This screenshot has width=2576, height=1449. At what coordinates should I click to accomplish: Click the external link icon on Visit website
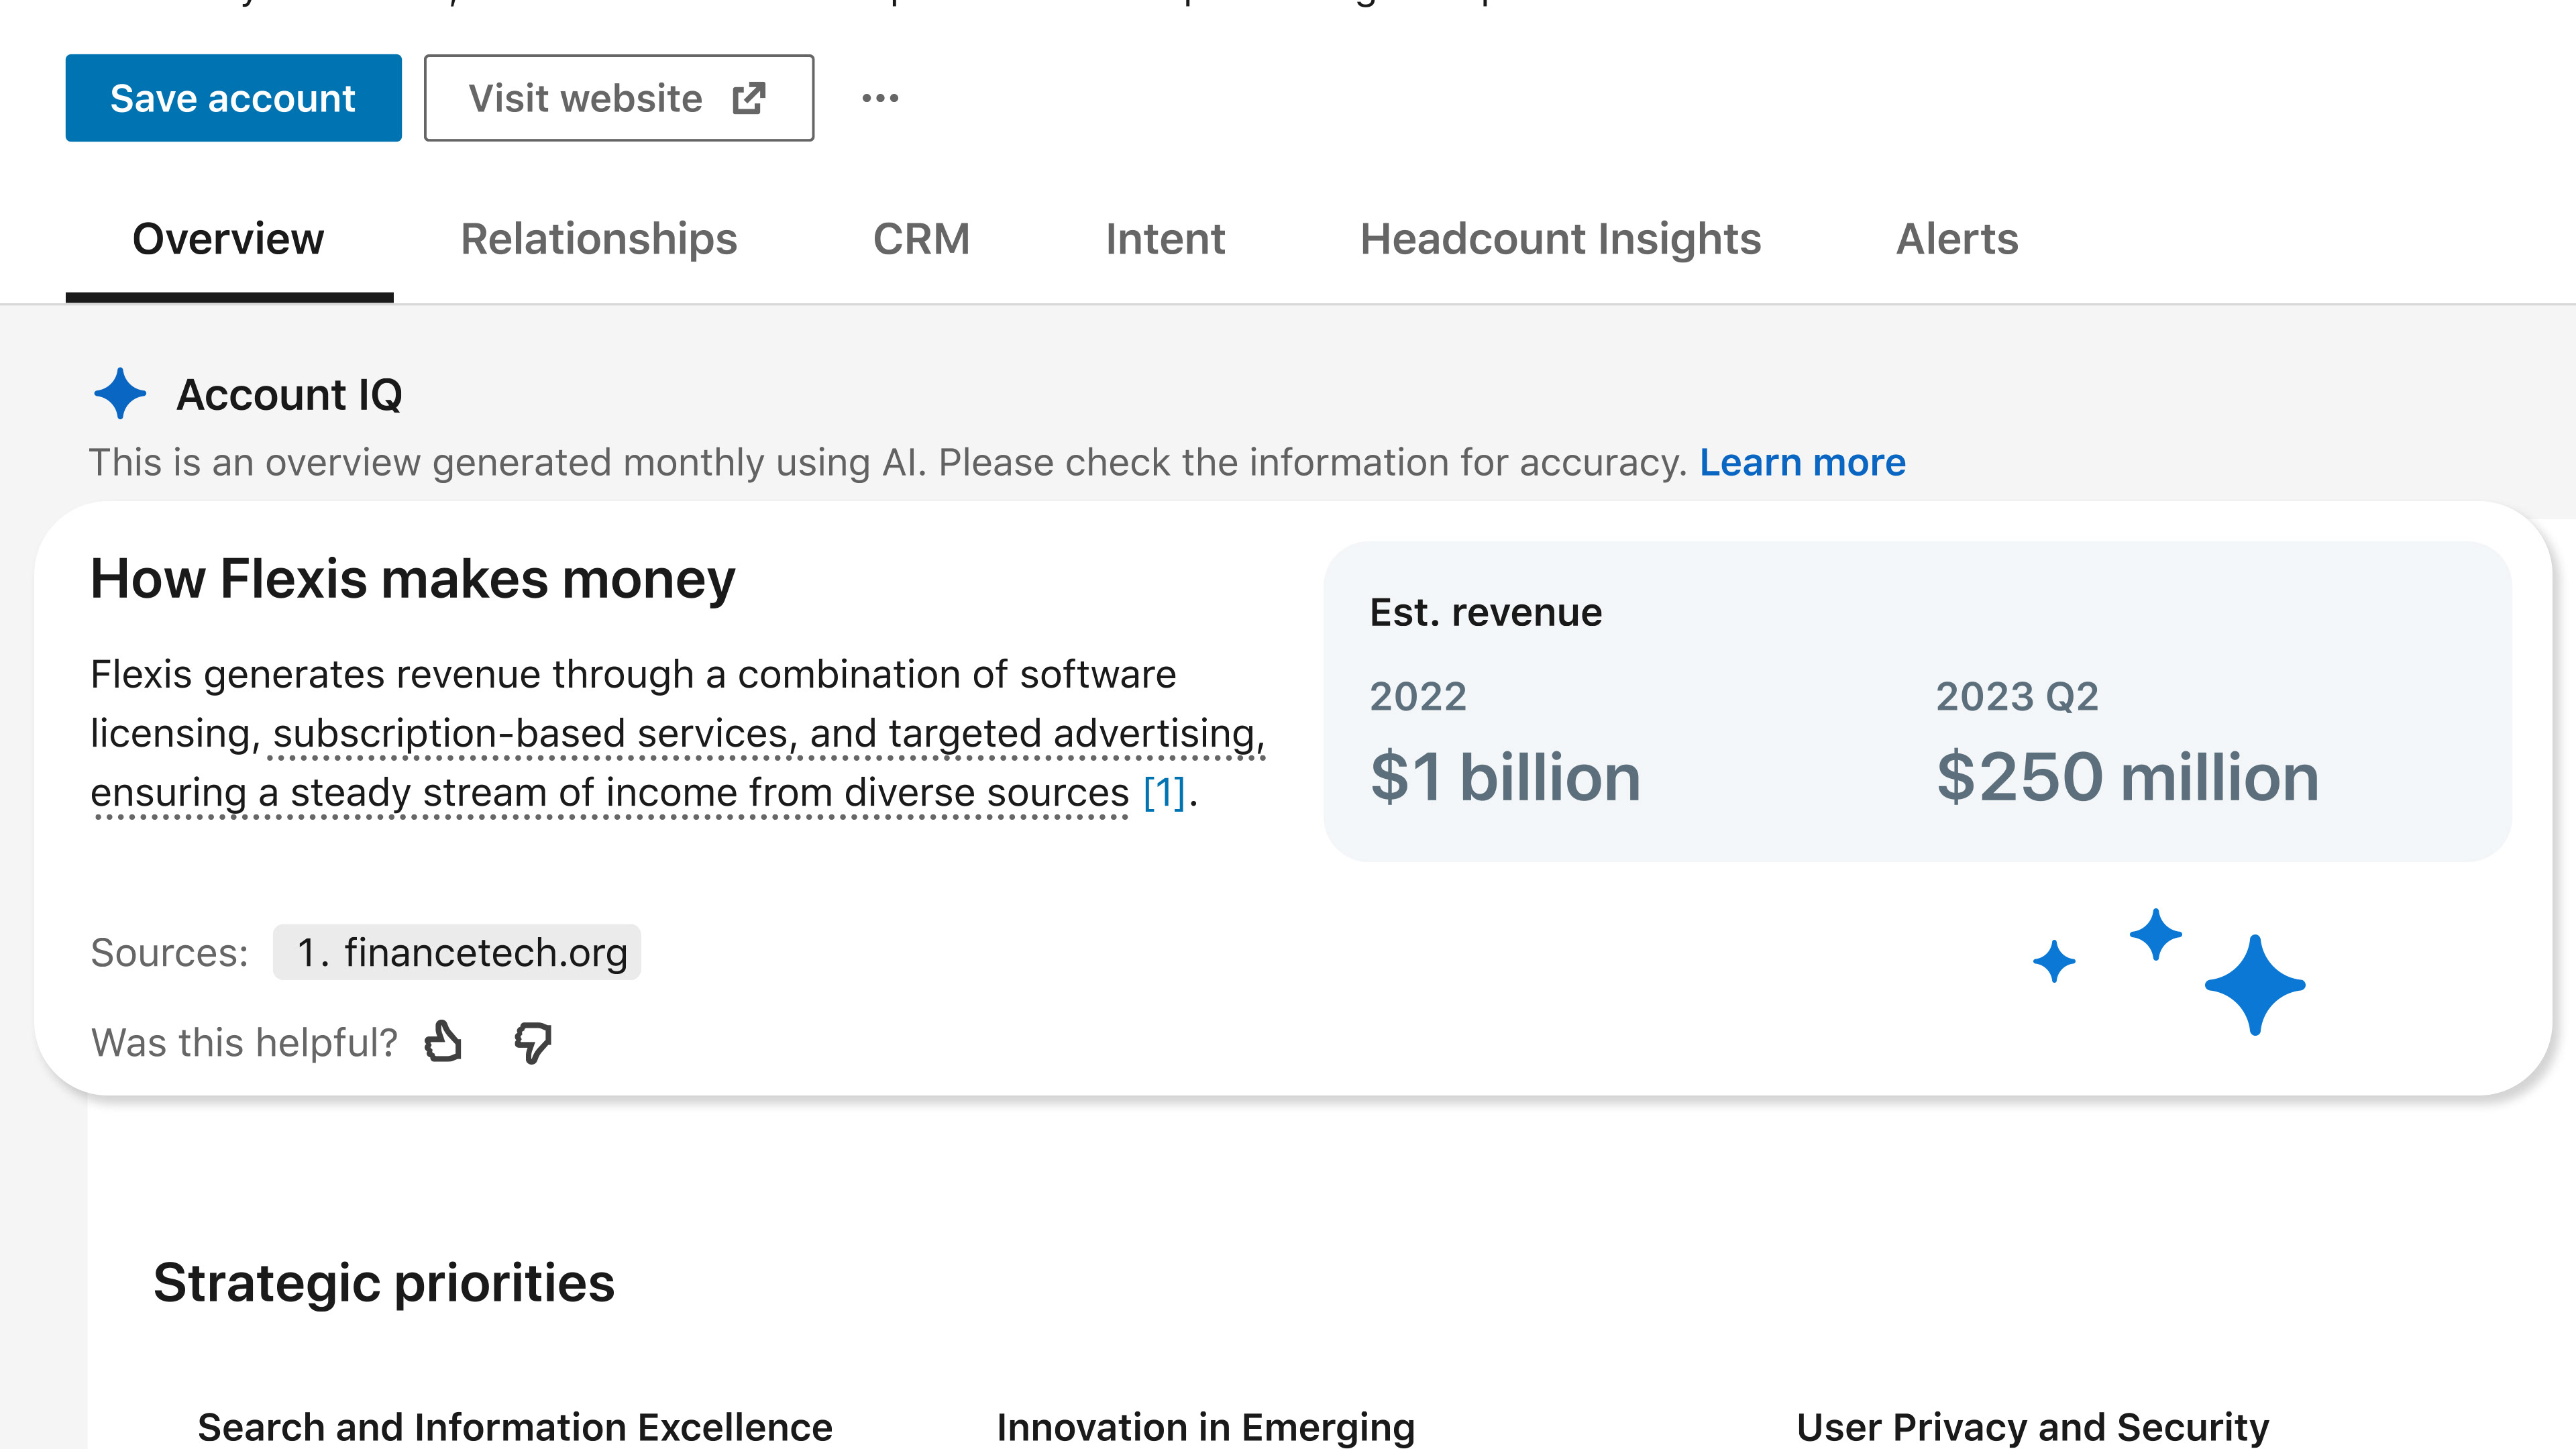(749, 98)
